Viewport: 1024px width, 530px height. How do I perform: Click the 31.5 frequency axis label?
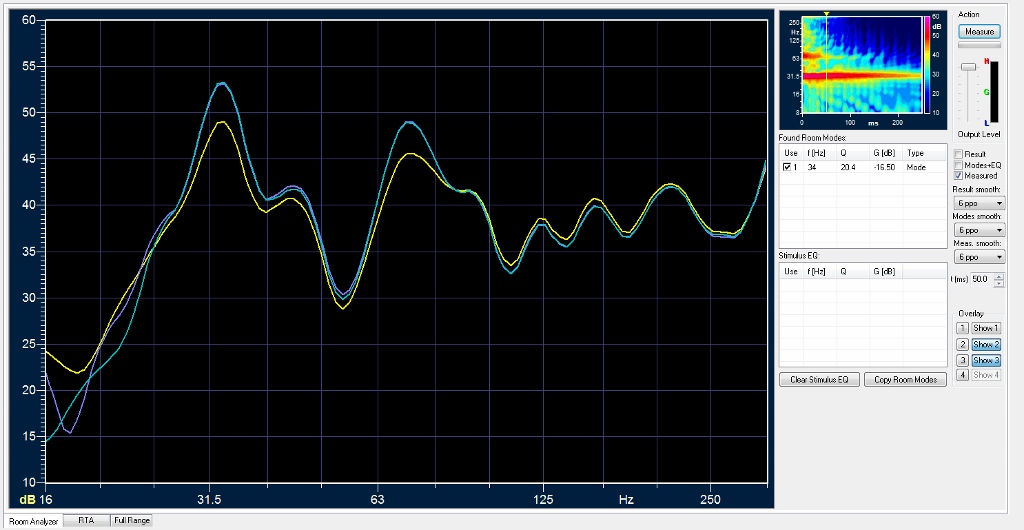pyautogui.click(x=209, y=500)
